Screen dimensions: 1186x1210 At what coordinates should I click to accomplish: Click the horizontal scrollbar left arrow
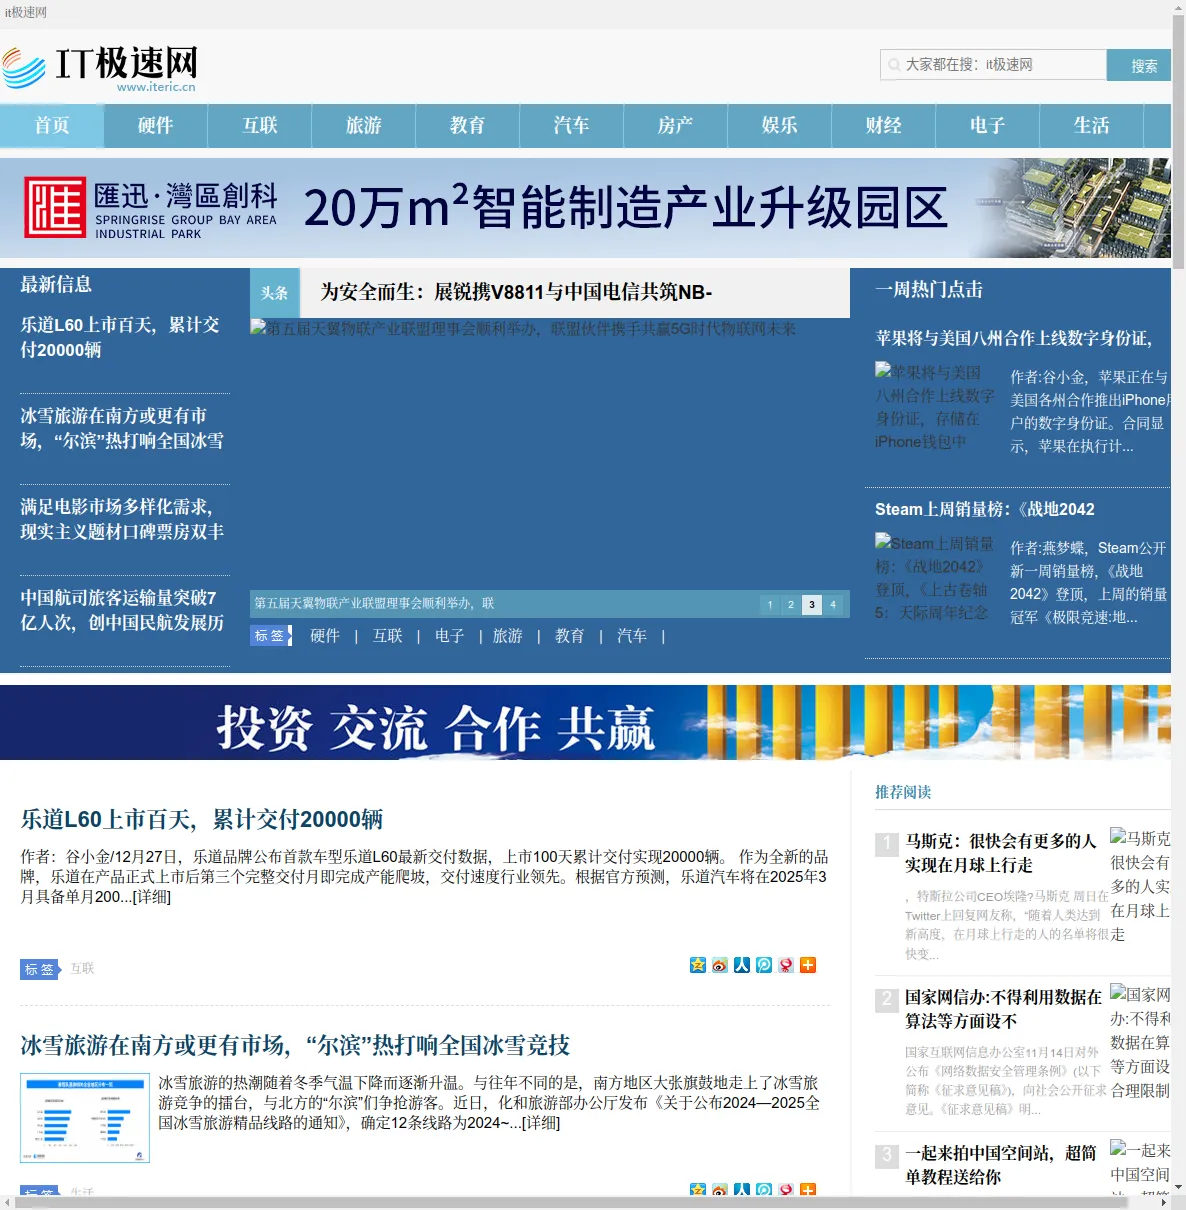(7, 1202)
